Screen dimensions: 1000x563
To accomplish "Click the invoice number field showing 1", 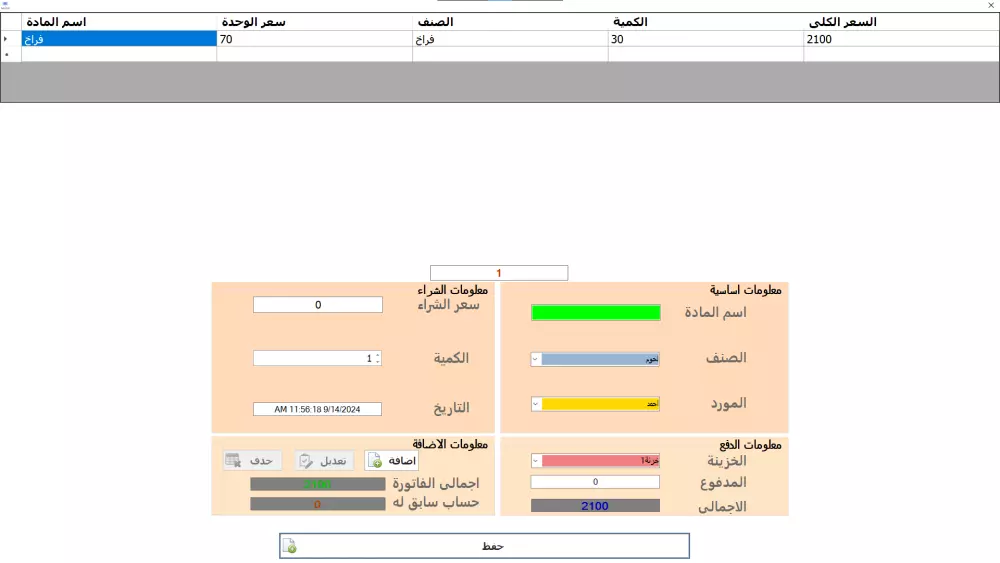I will tap(499, 273).
